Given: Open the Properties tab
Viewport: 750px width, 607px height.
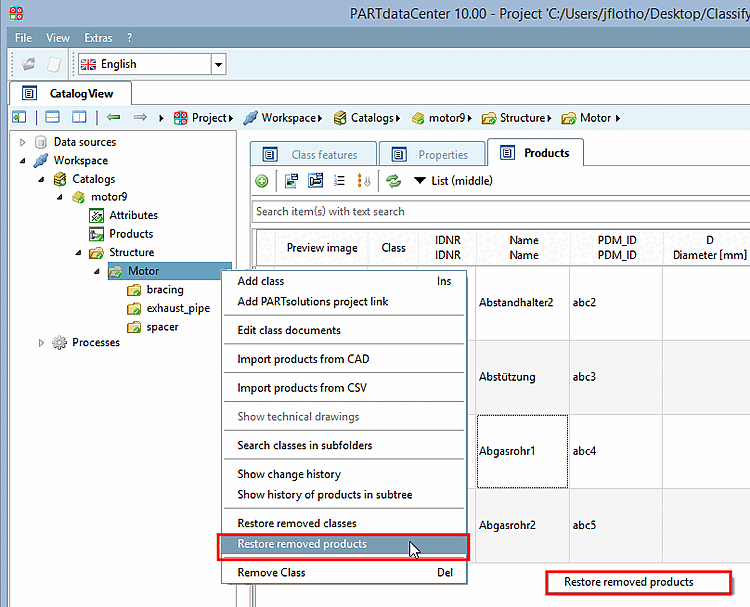Looking at the screenshot, I should (x=432, y=155).
